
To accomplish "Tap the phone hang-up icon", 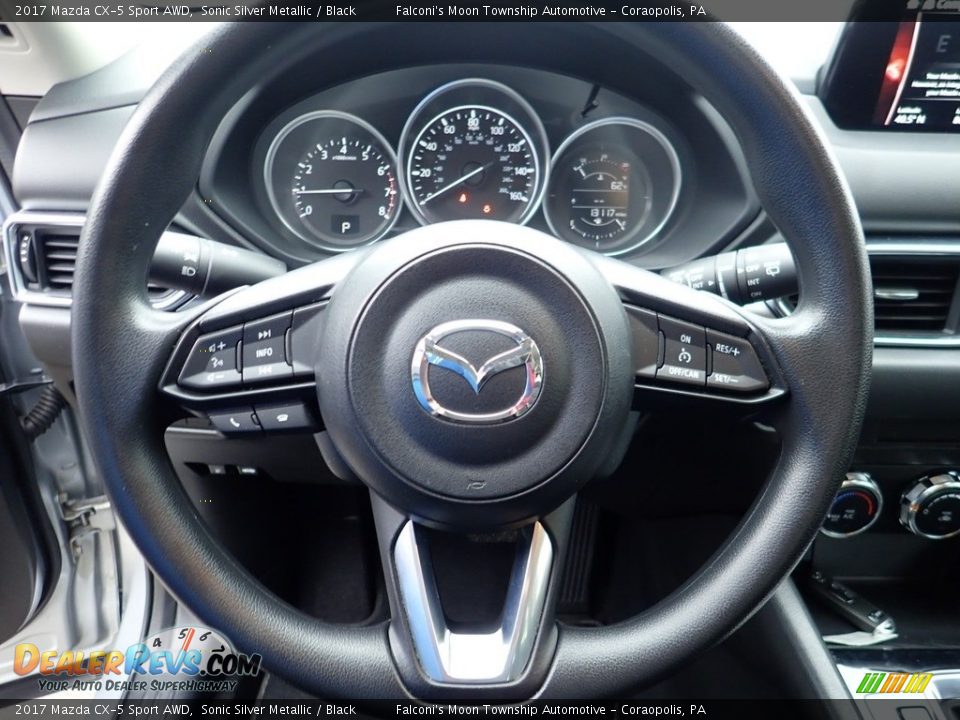I will click(282, 419).
